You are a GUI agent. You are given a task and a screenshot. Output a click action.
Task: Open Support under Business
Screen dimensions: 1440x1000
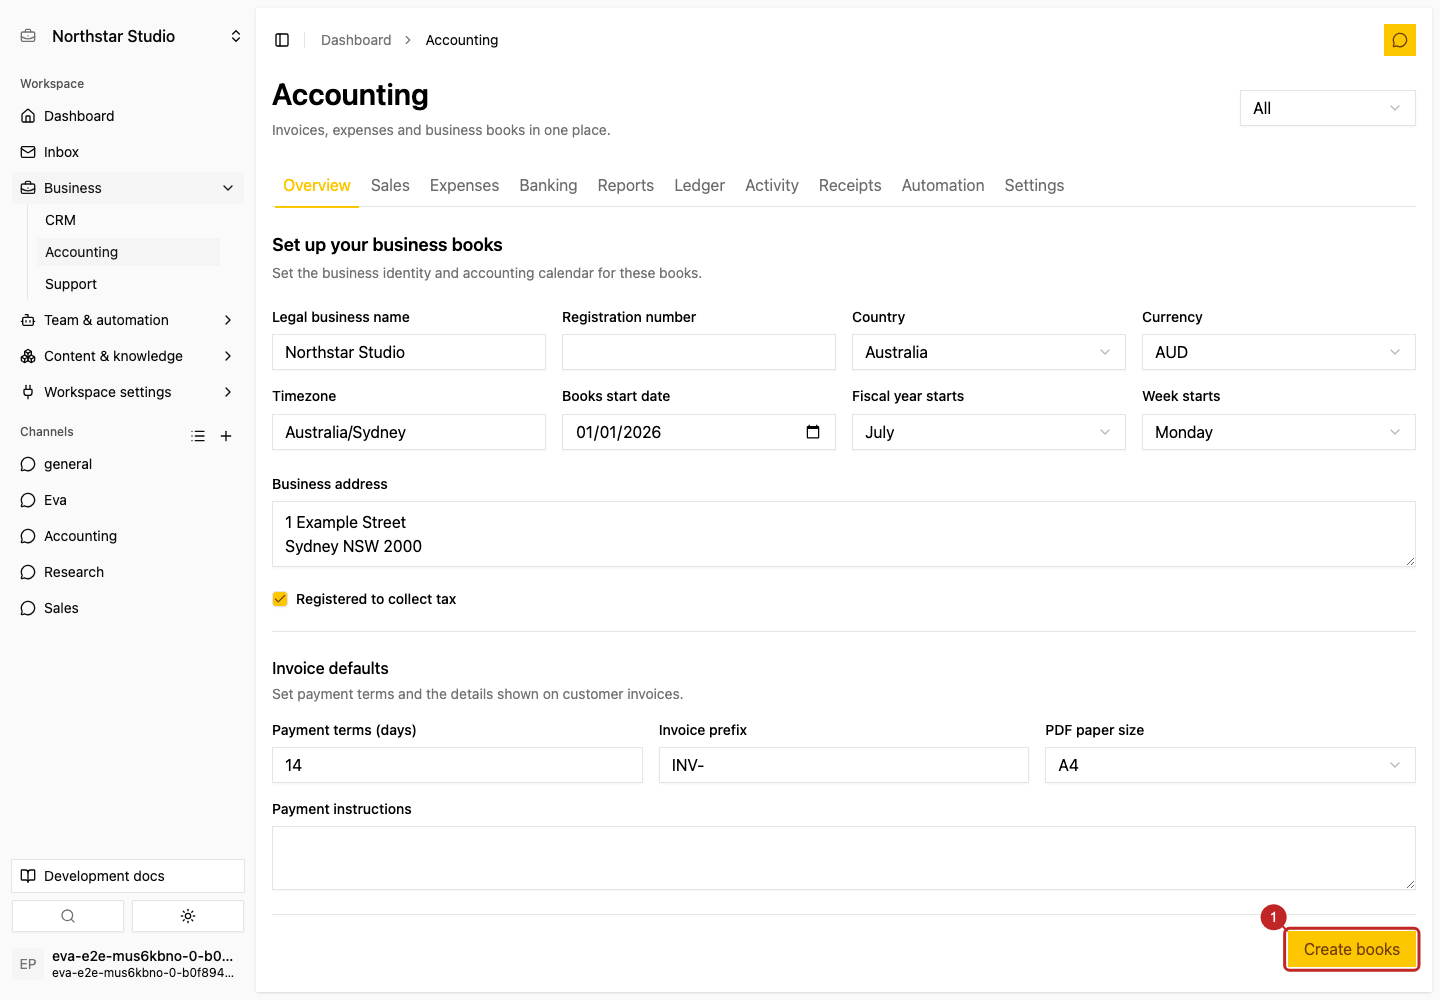[x=128, y=284]
